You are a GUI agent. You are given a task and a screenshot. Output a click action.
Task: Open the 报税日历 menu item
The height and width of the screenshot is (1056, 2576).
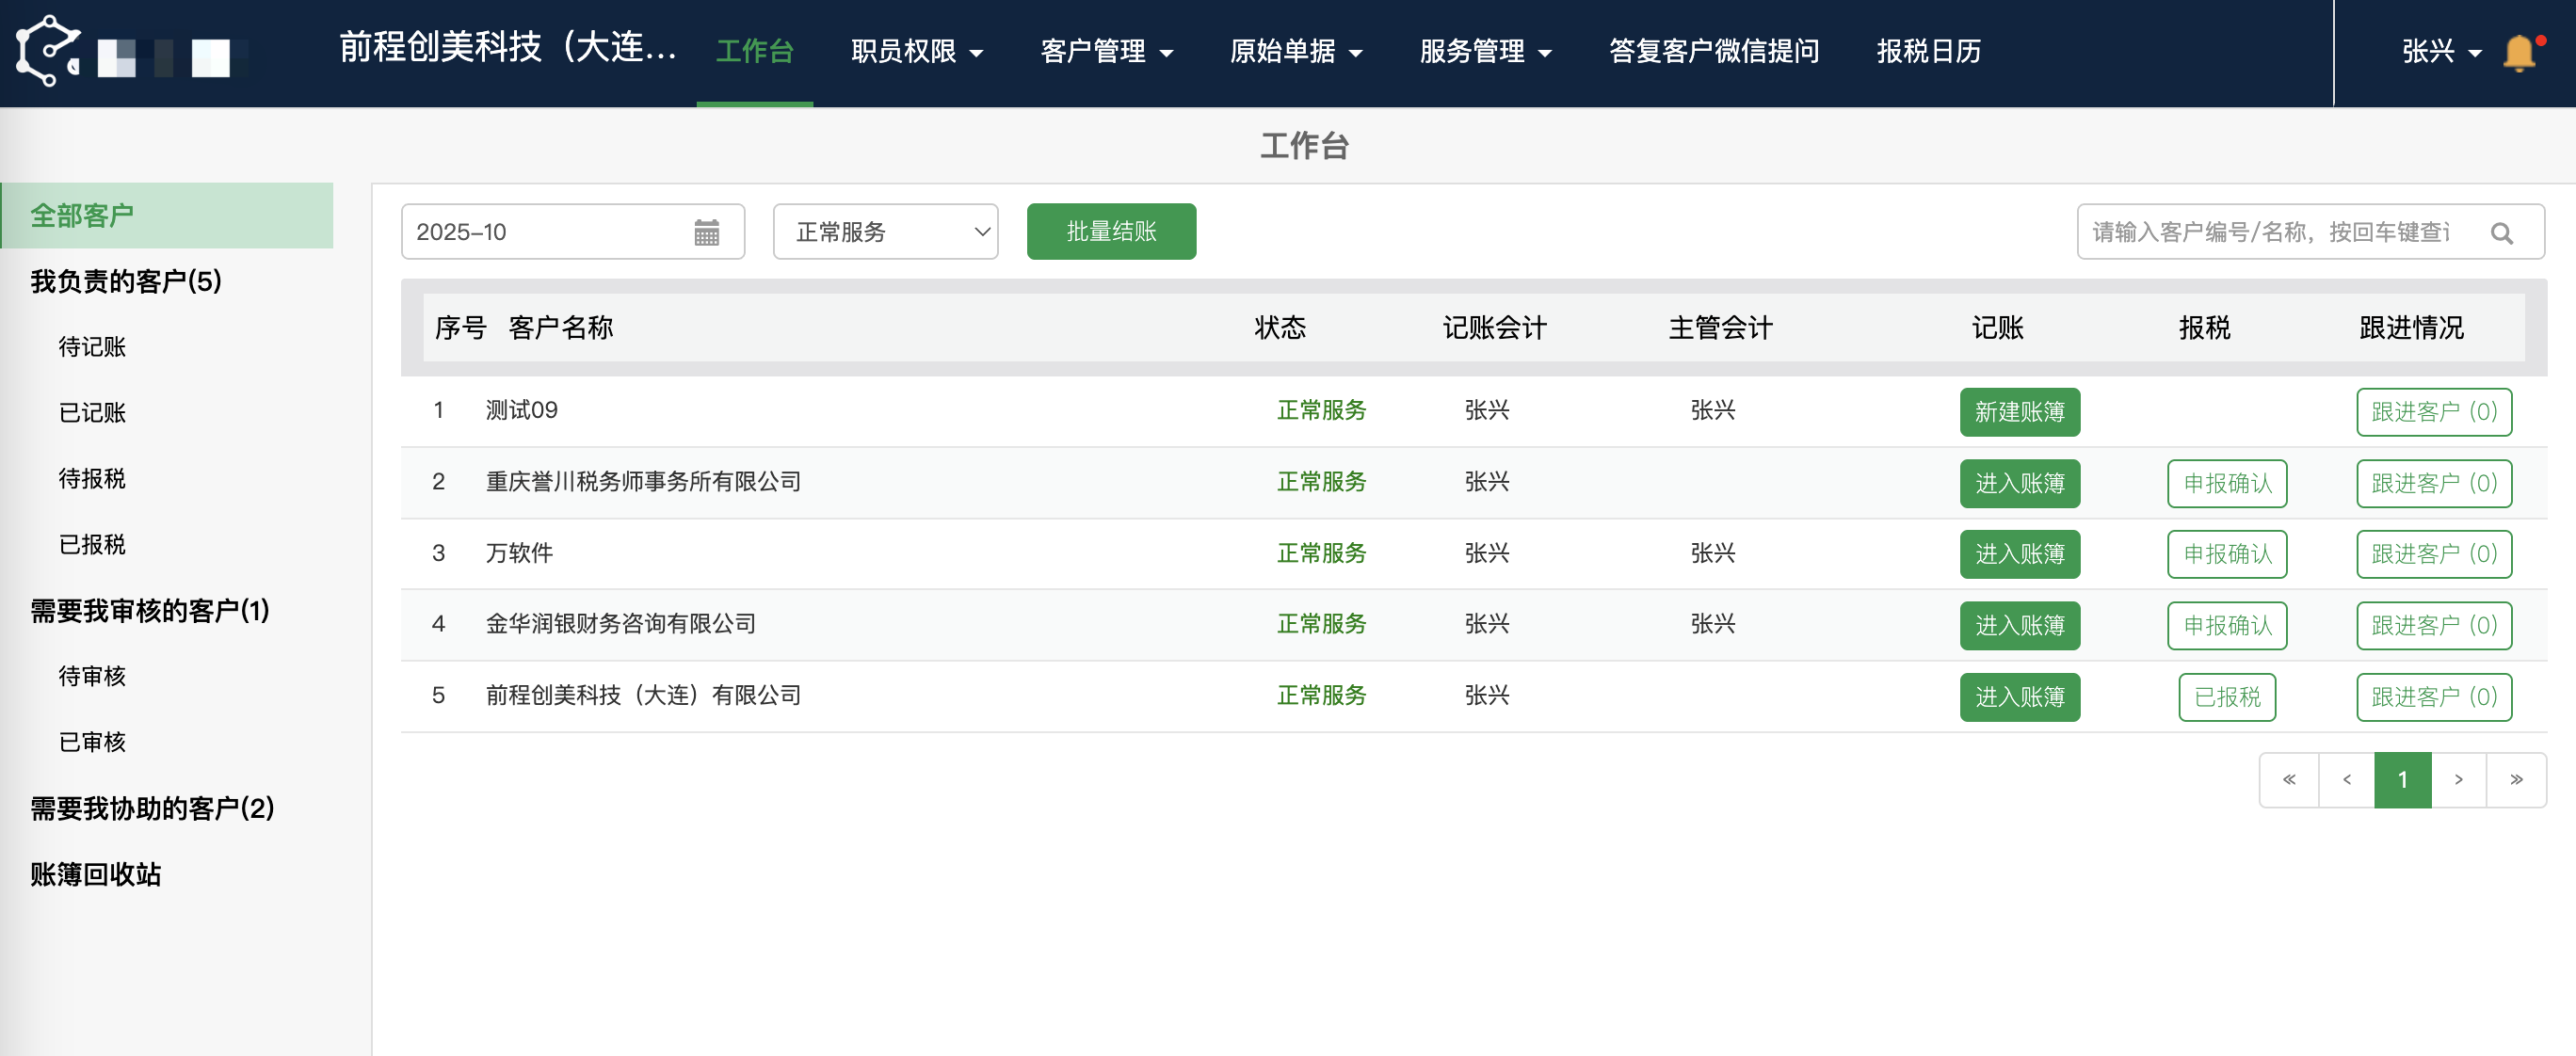coord(1928,52)
